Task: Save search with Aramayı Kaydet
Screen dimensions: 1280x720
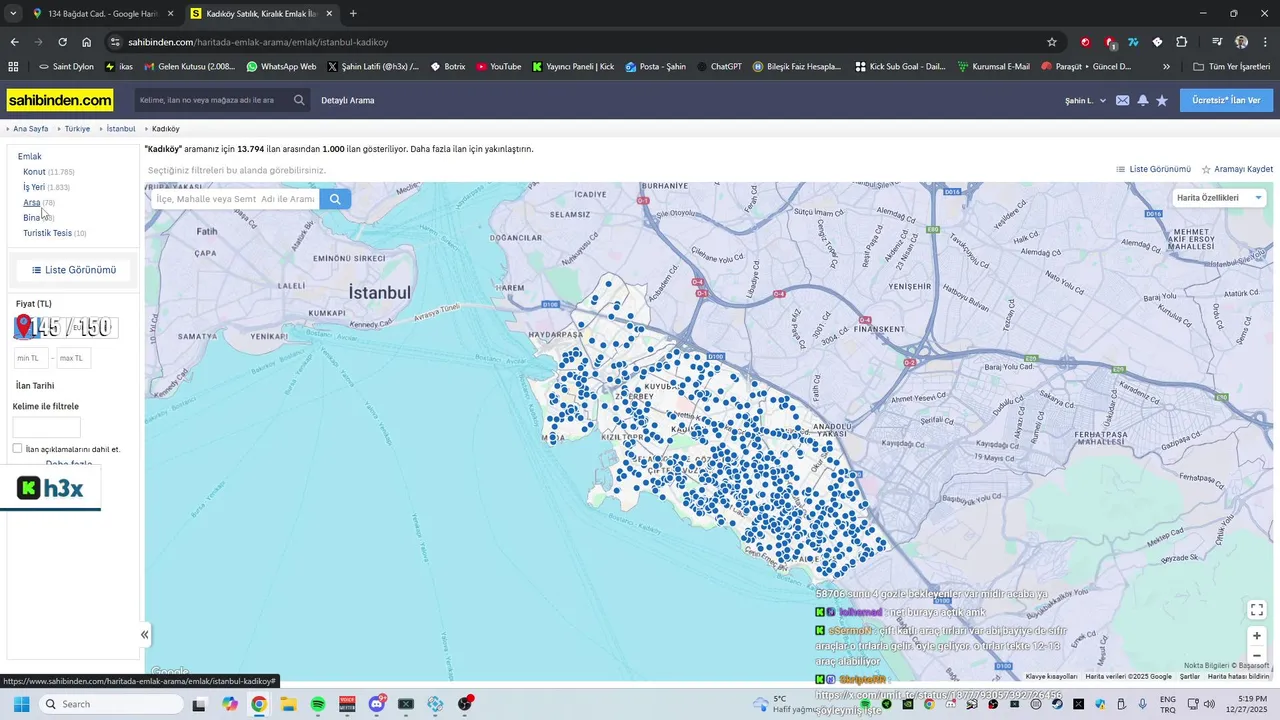Action: (x=1237, y=170)
